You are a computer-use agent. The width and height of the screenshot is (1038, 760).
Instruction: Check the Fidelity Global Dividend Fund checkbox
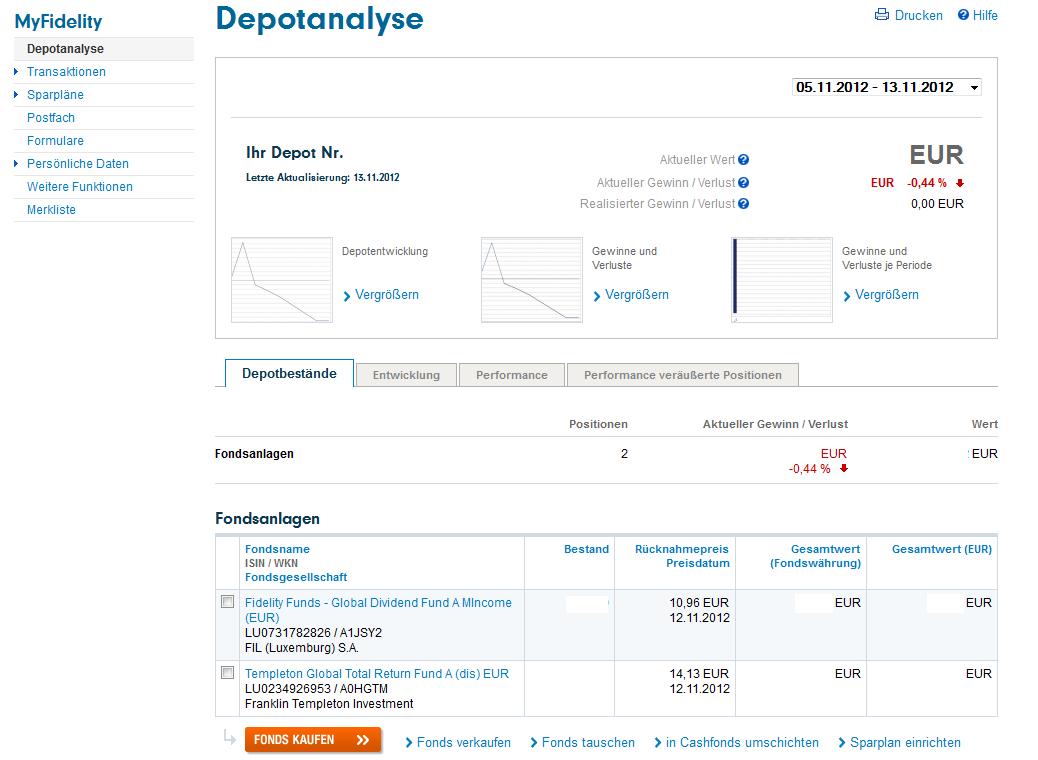click(x=228, y=602)
